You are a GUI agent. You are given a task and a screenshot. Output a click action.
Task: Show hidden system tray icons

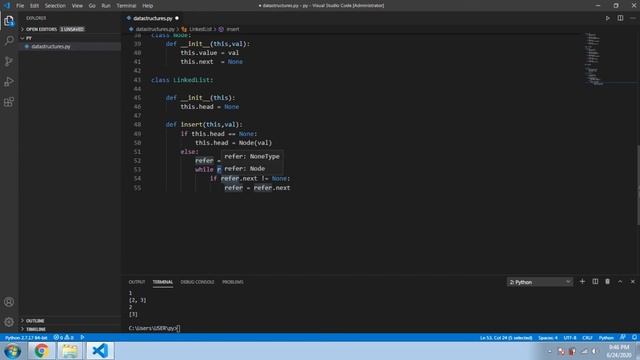[x=549, y=351]
